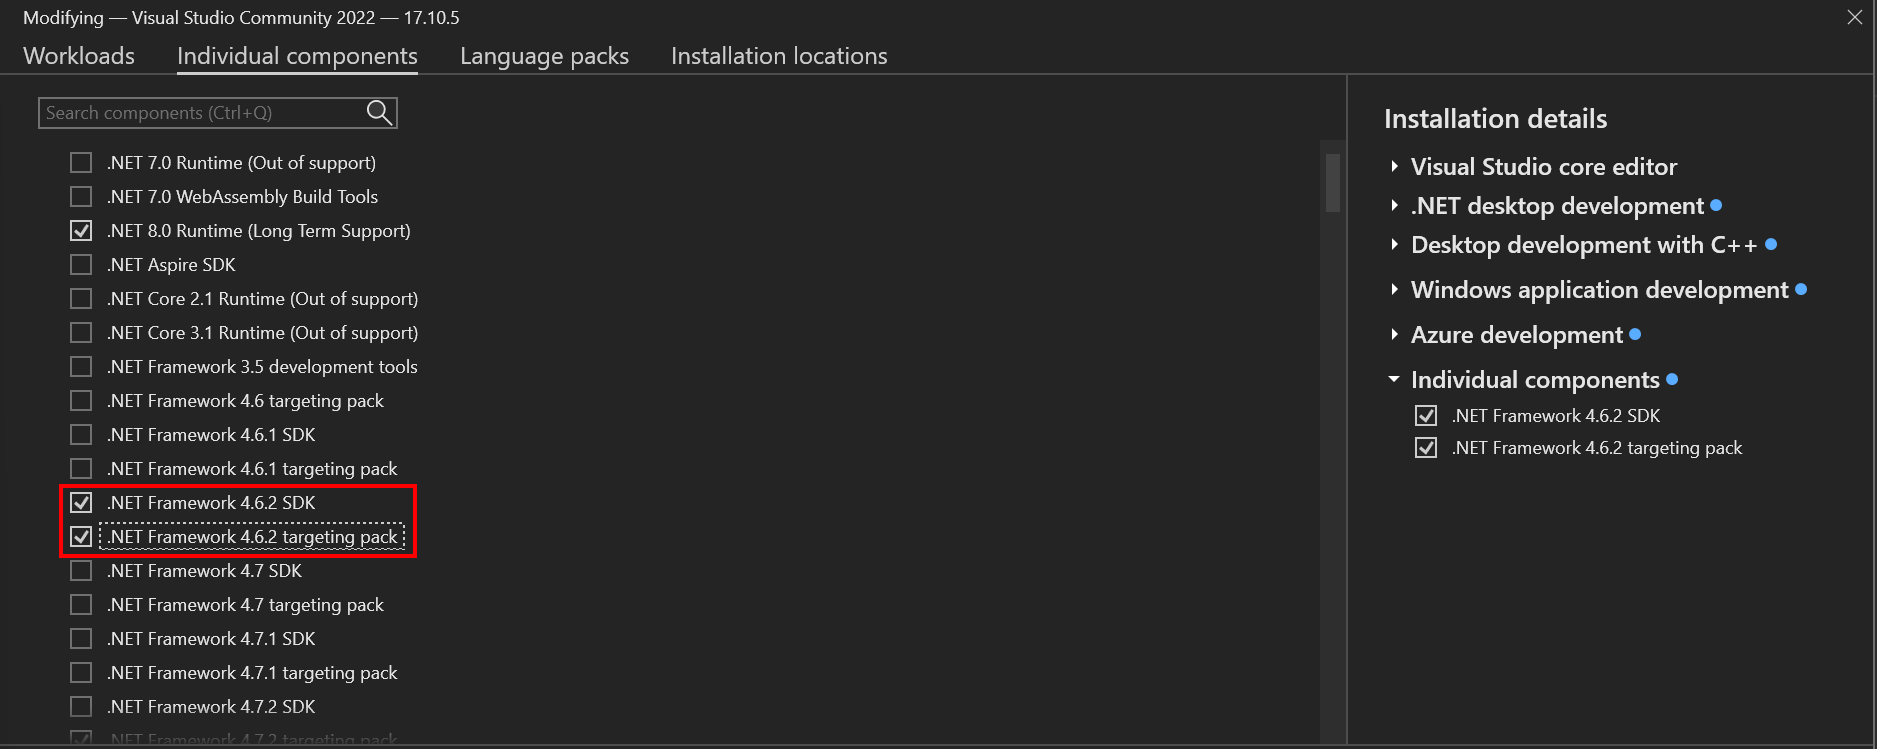
Task: Switch to the Workloads tab
Action: 79,56
